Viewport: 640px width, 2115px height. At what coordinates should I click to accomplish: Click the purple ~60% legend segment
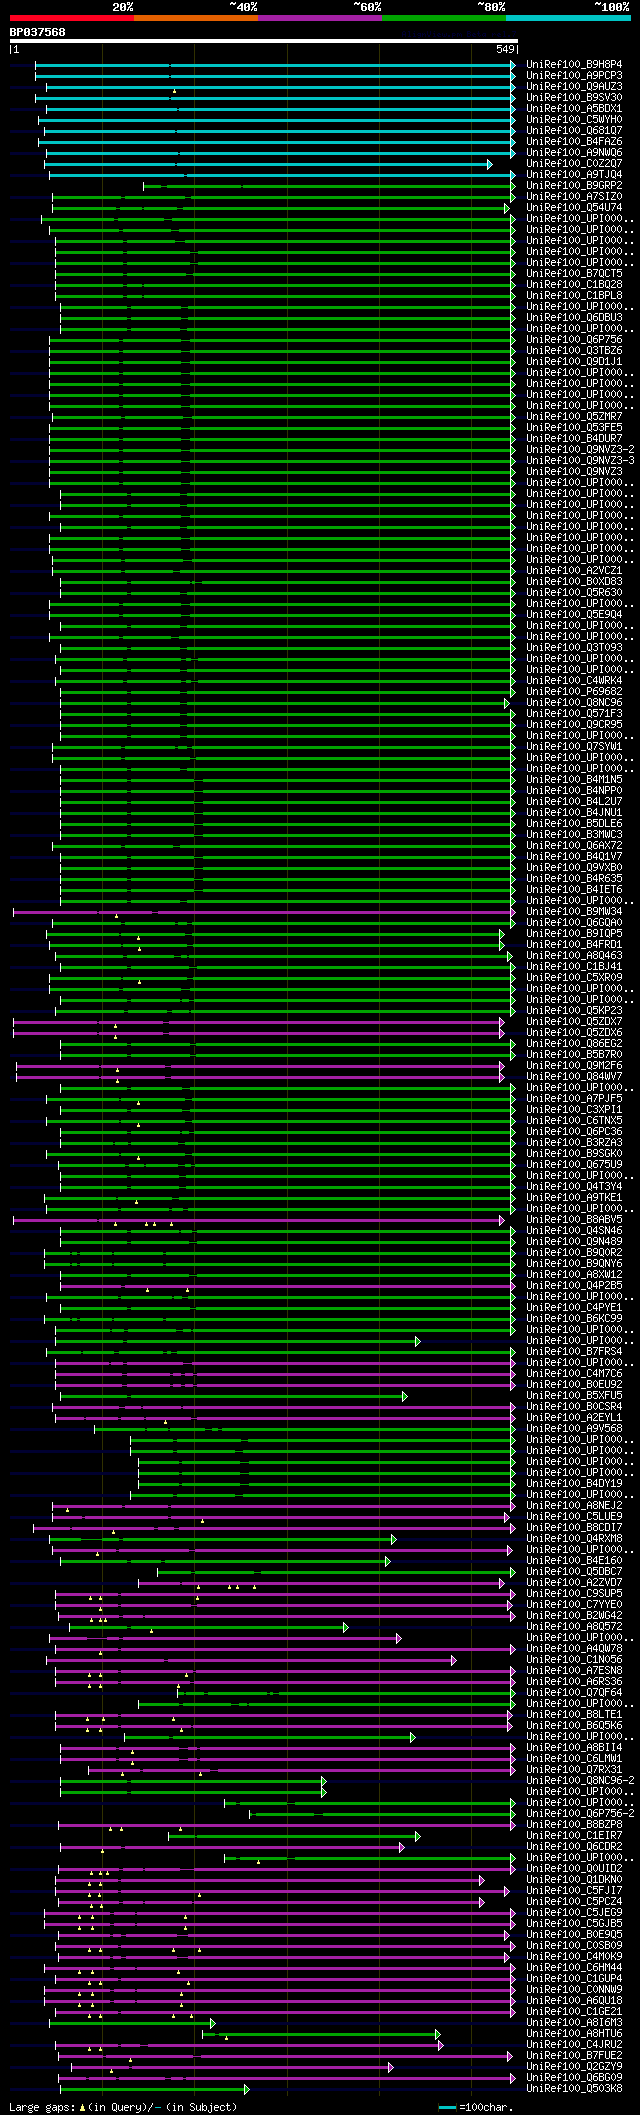click(320, 18)
